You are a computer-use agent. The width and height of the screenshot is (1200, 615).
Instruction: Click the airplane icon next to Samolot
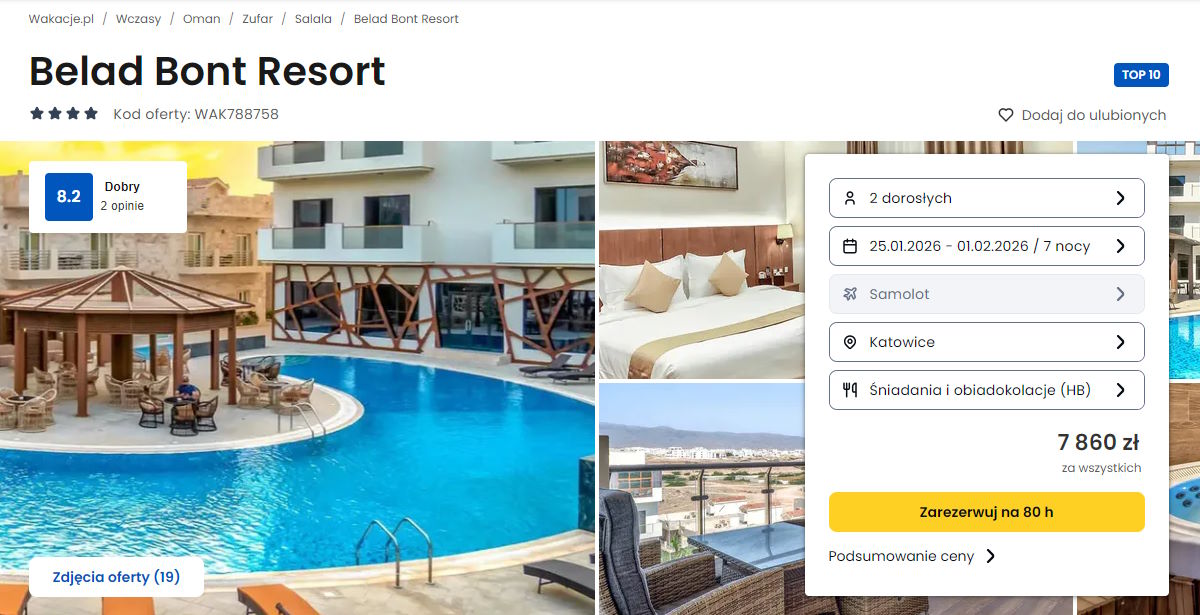coord(850,294)
